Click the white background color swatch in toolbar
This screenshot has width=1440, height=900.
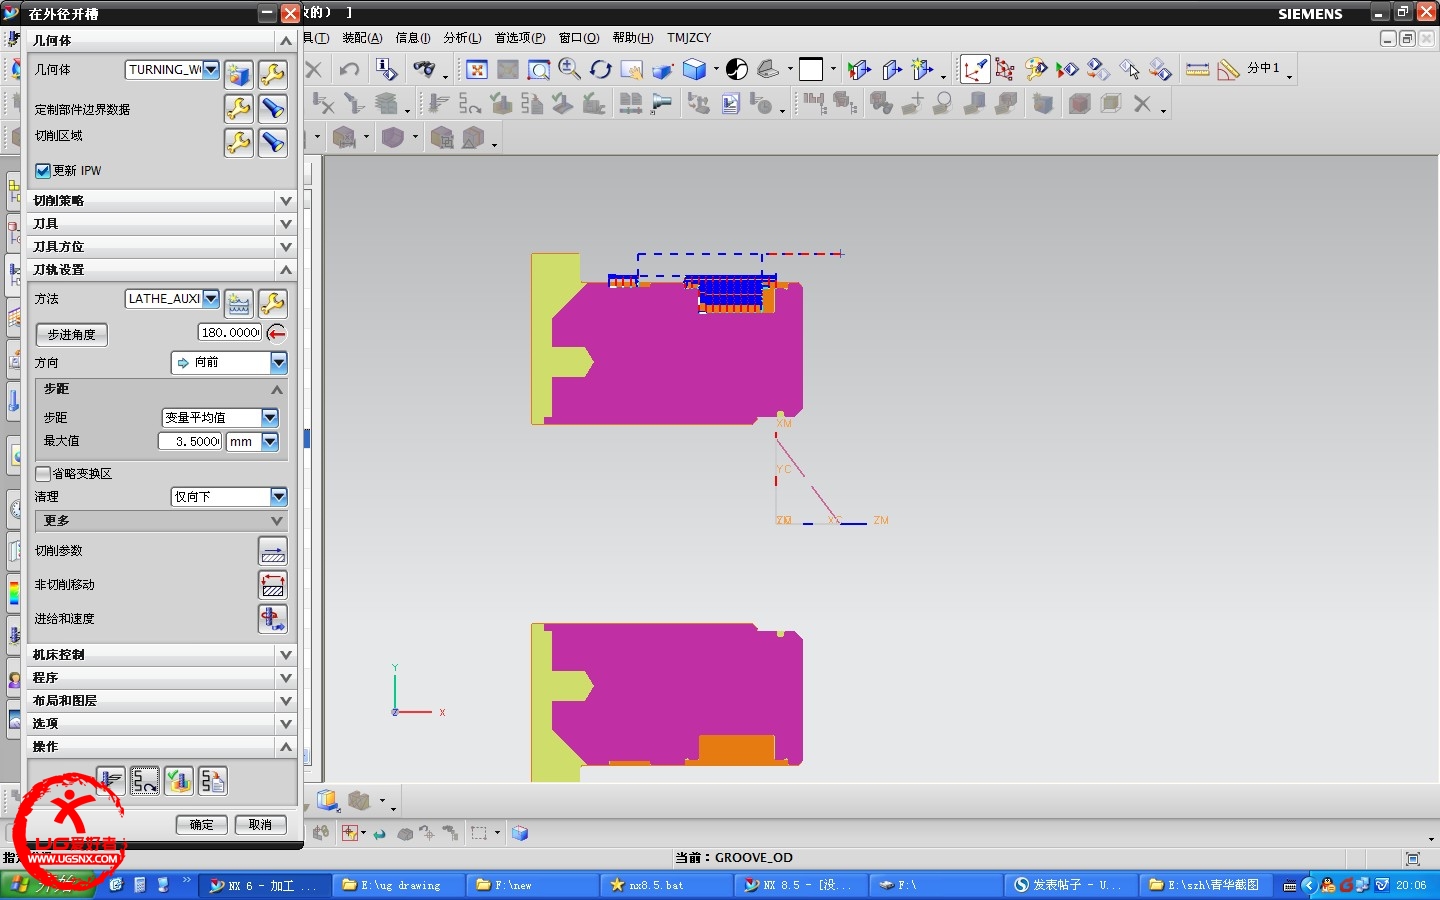click(811, 69)
